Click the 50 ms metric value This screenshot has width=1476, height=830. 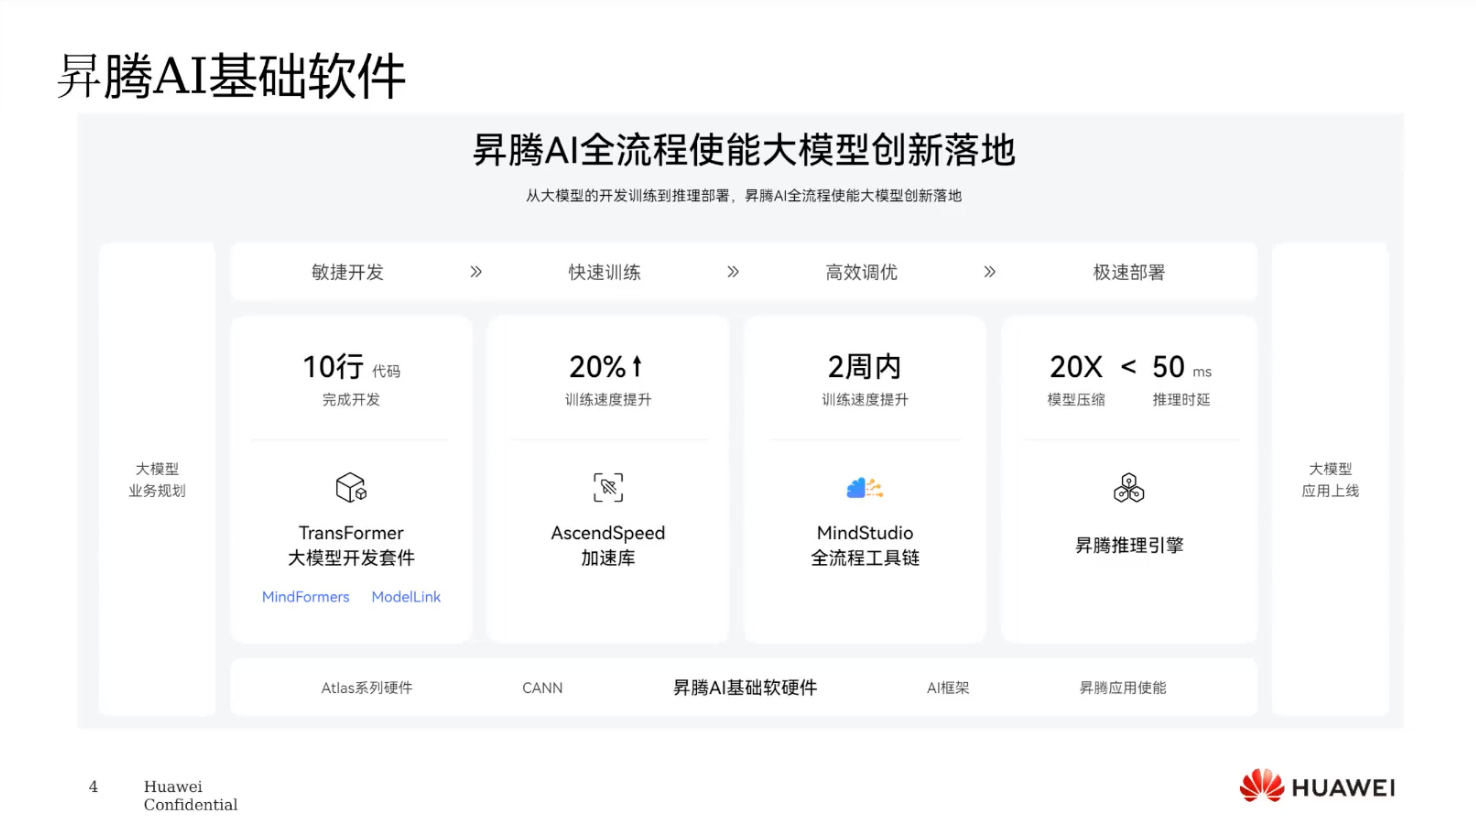tap(1182, 367)
